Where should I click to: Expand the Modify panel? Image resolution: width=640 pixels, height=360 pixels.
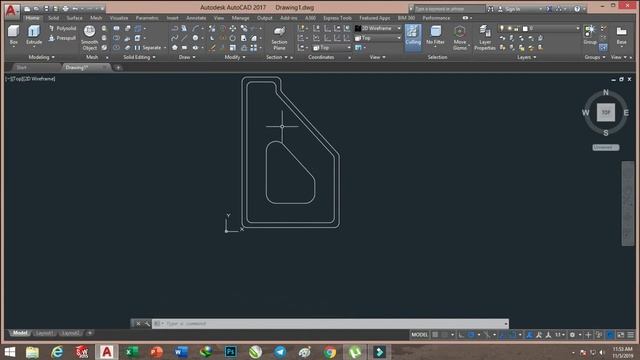pos(235,58)
